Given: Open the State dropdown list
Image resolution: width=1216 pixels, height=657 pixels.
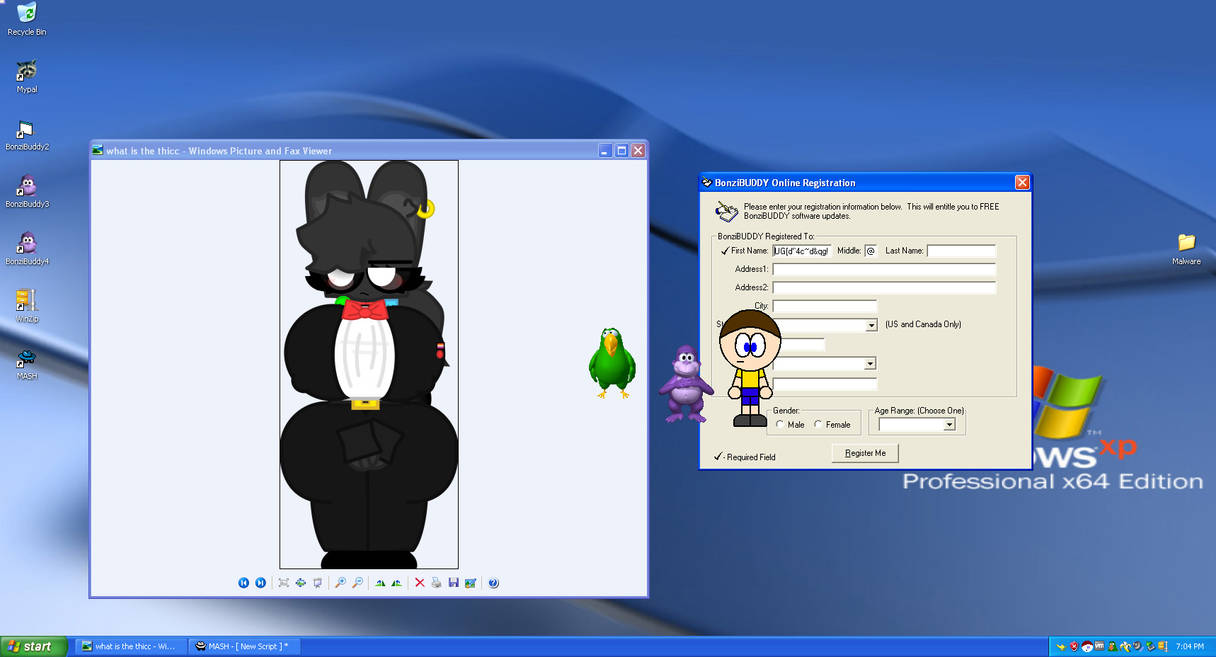Looking at the screenshot, I should point(871,325).
